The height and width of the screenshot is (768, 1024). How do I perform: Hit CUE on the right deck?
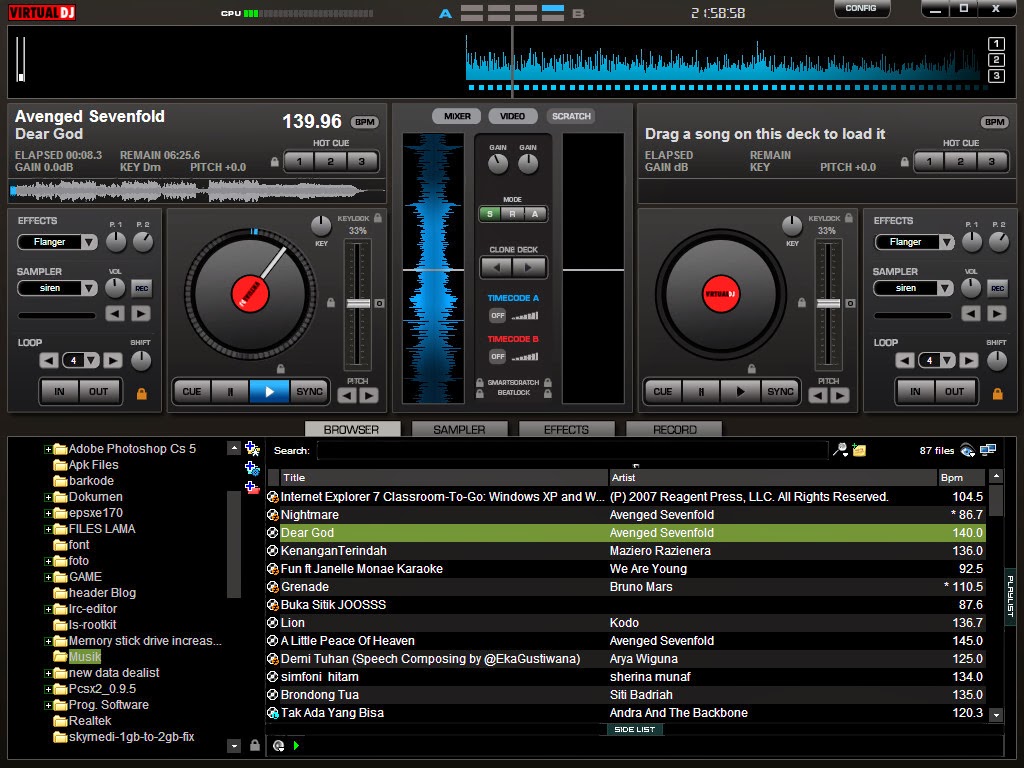(662, 392)
